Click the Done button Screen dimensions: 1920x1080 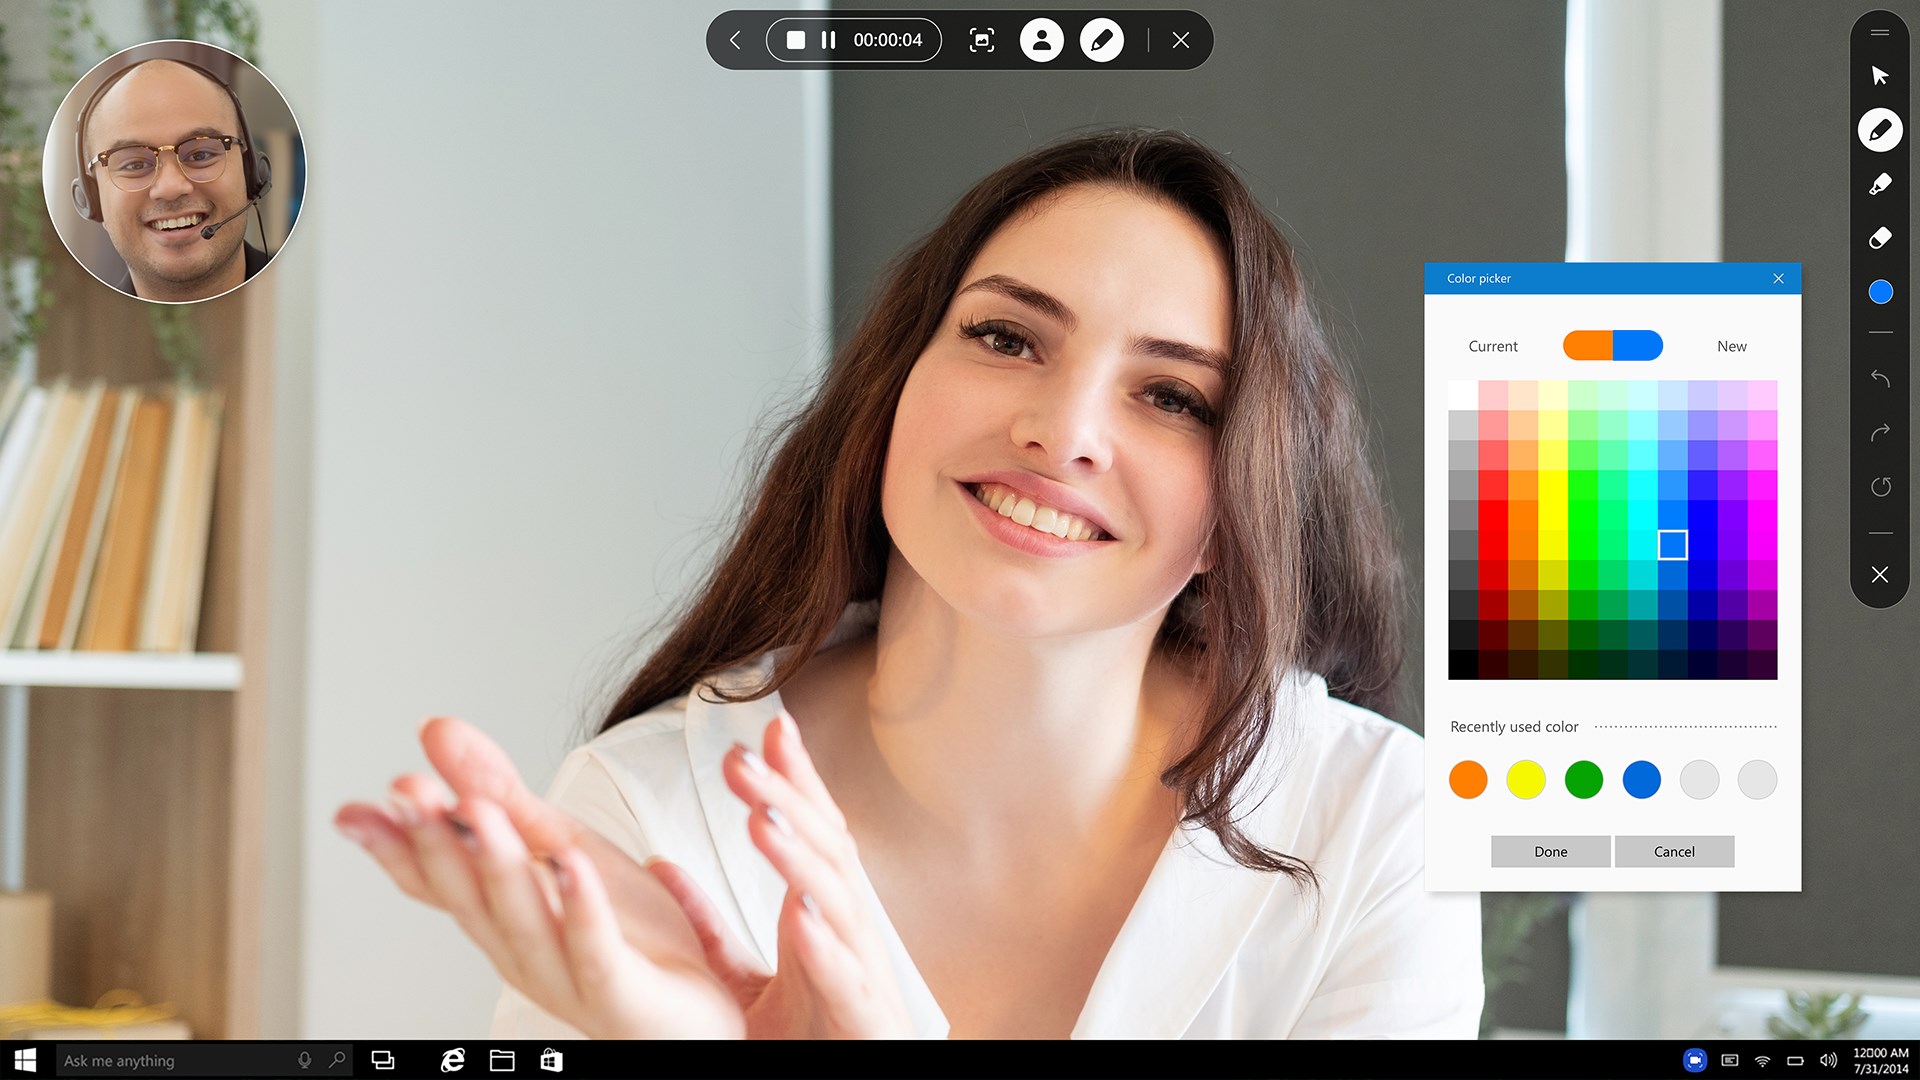[x=1550, y=852]
